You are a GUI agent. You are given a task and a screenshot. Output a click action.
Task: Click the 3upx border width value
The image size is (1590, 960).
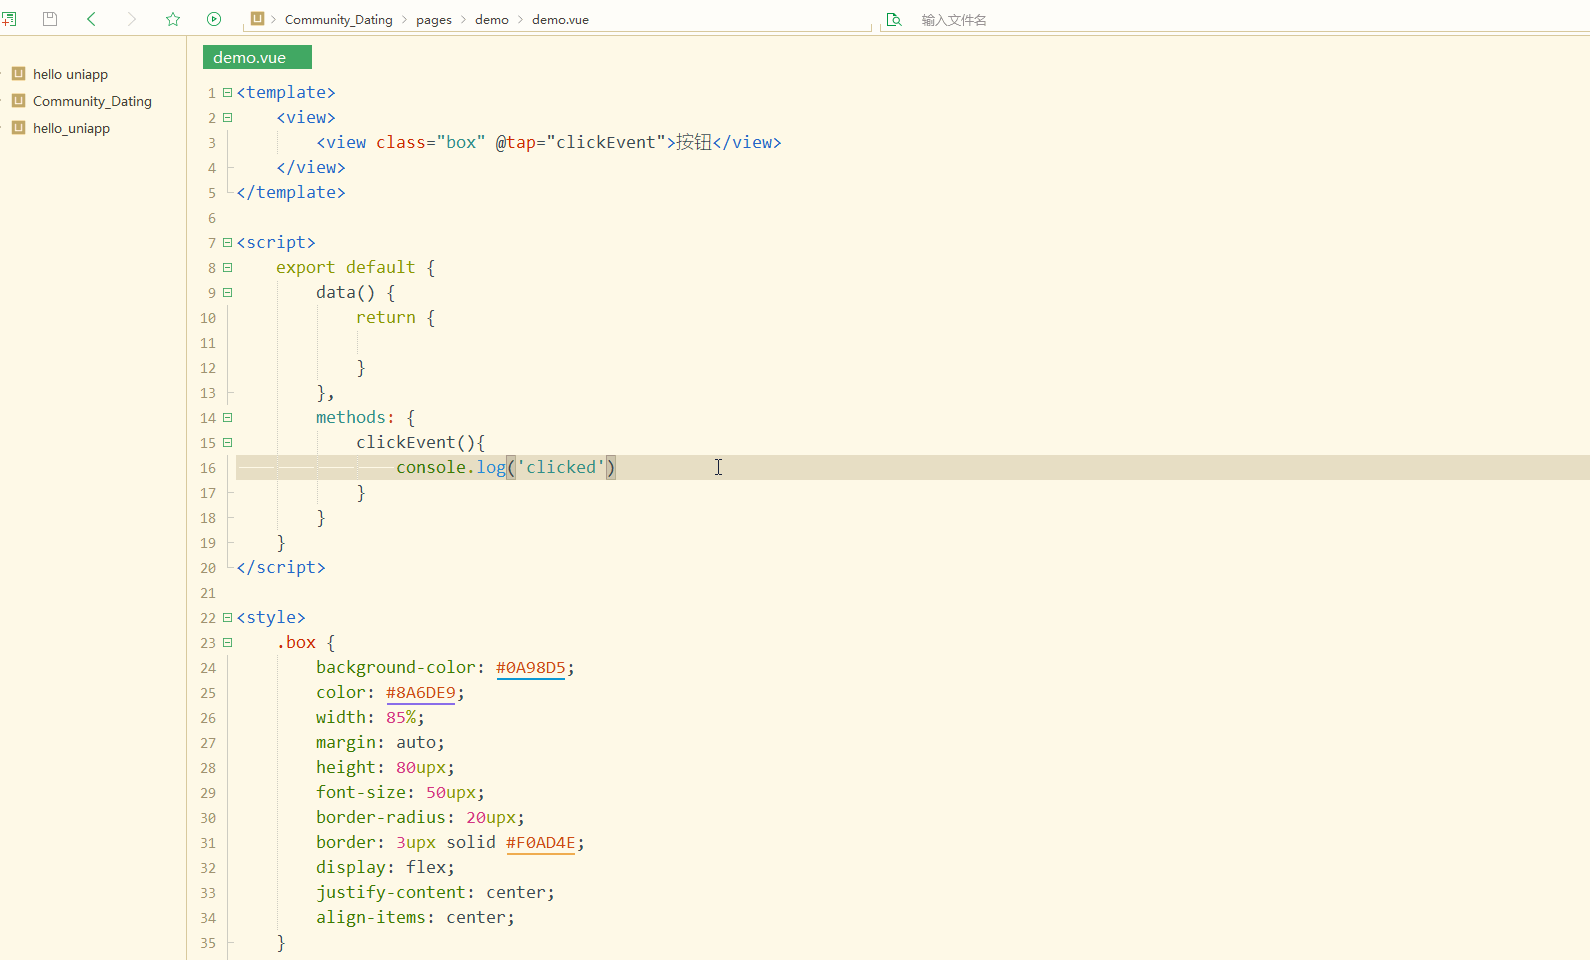415,842
